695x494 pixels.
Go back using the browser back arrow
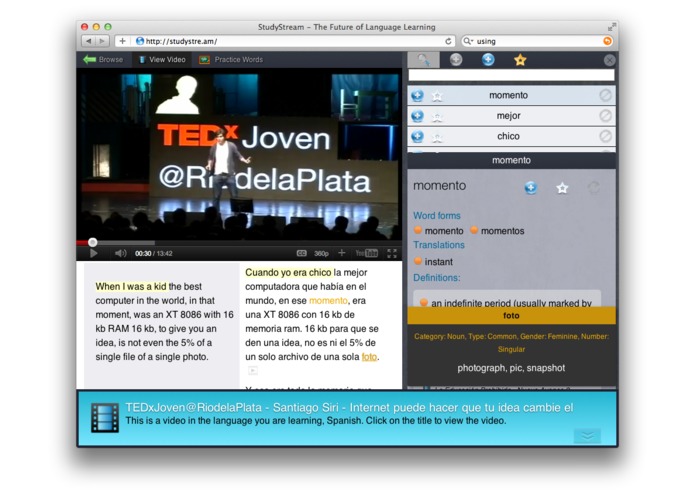click(89, 41)
